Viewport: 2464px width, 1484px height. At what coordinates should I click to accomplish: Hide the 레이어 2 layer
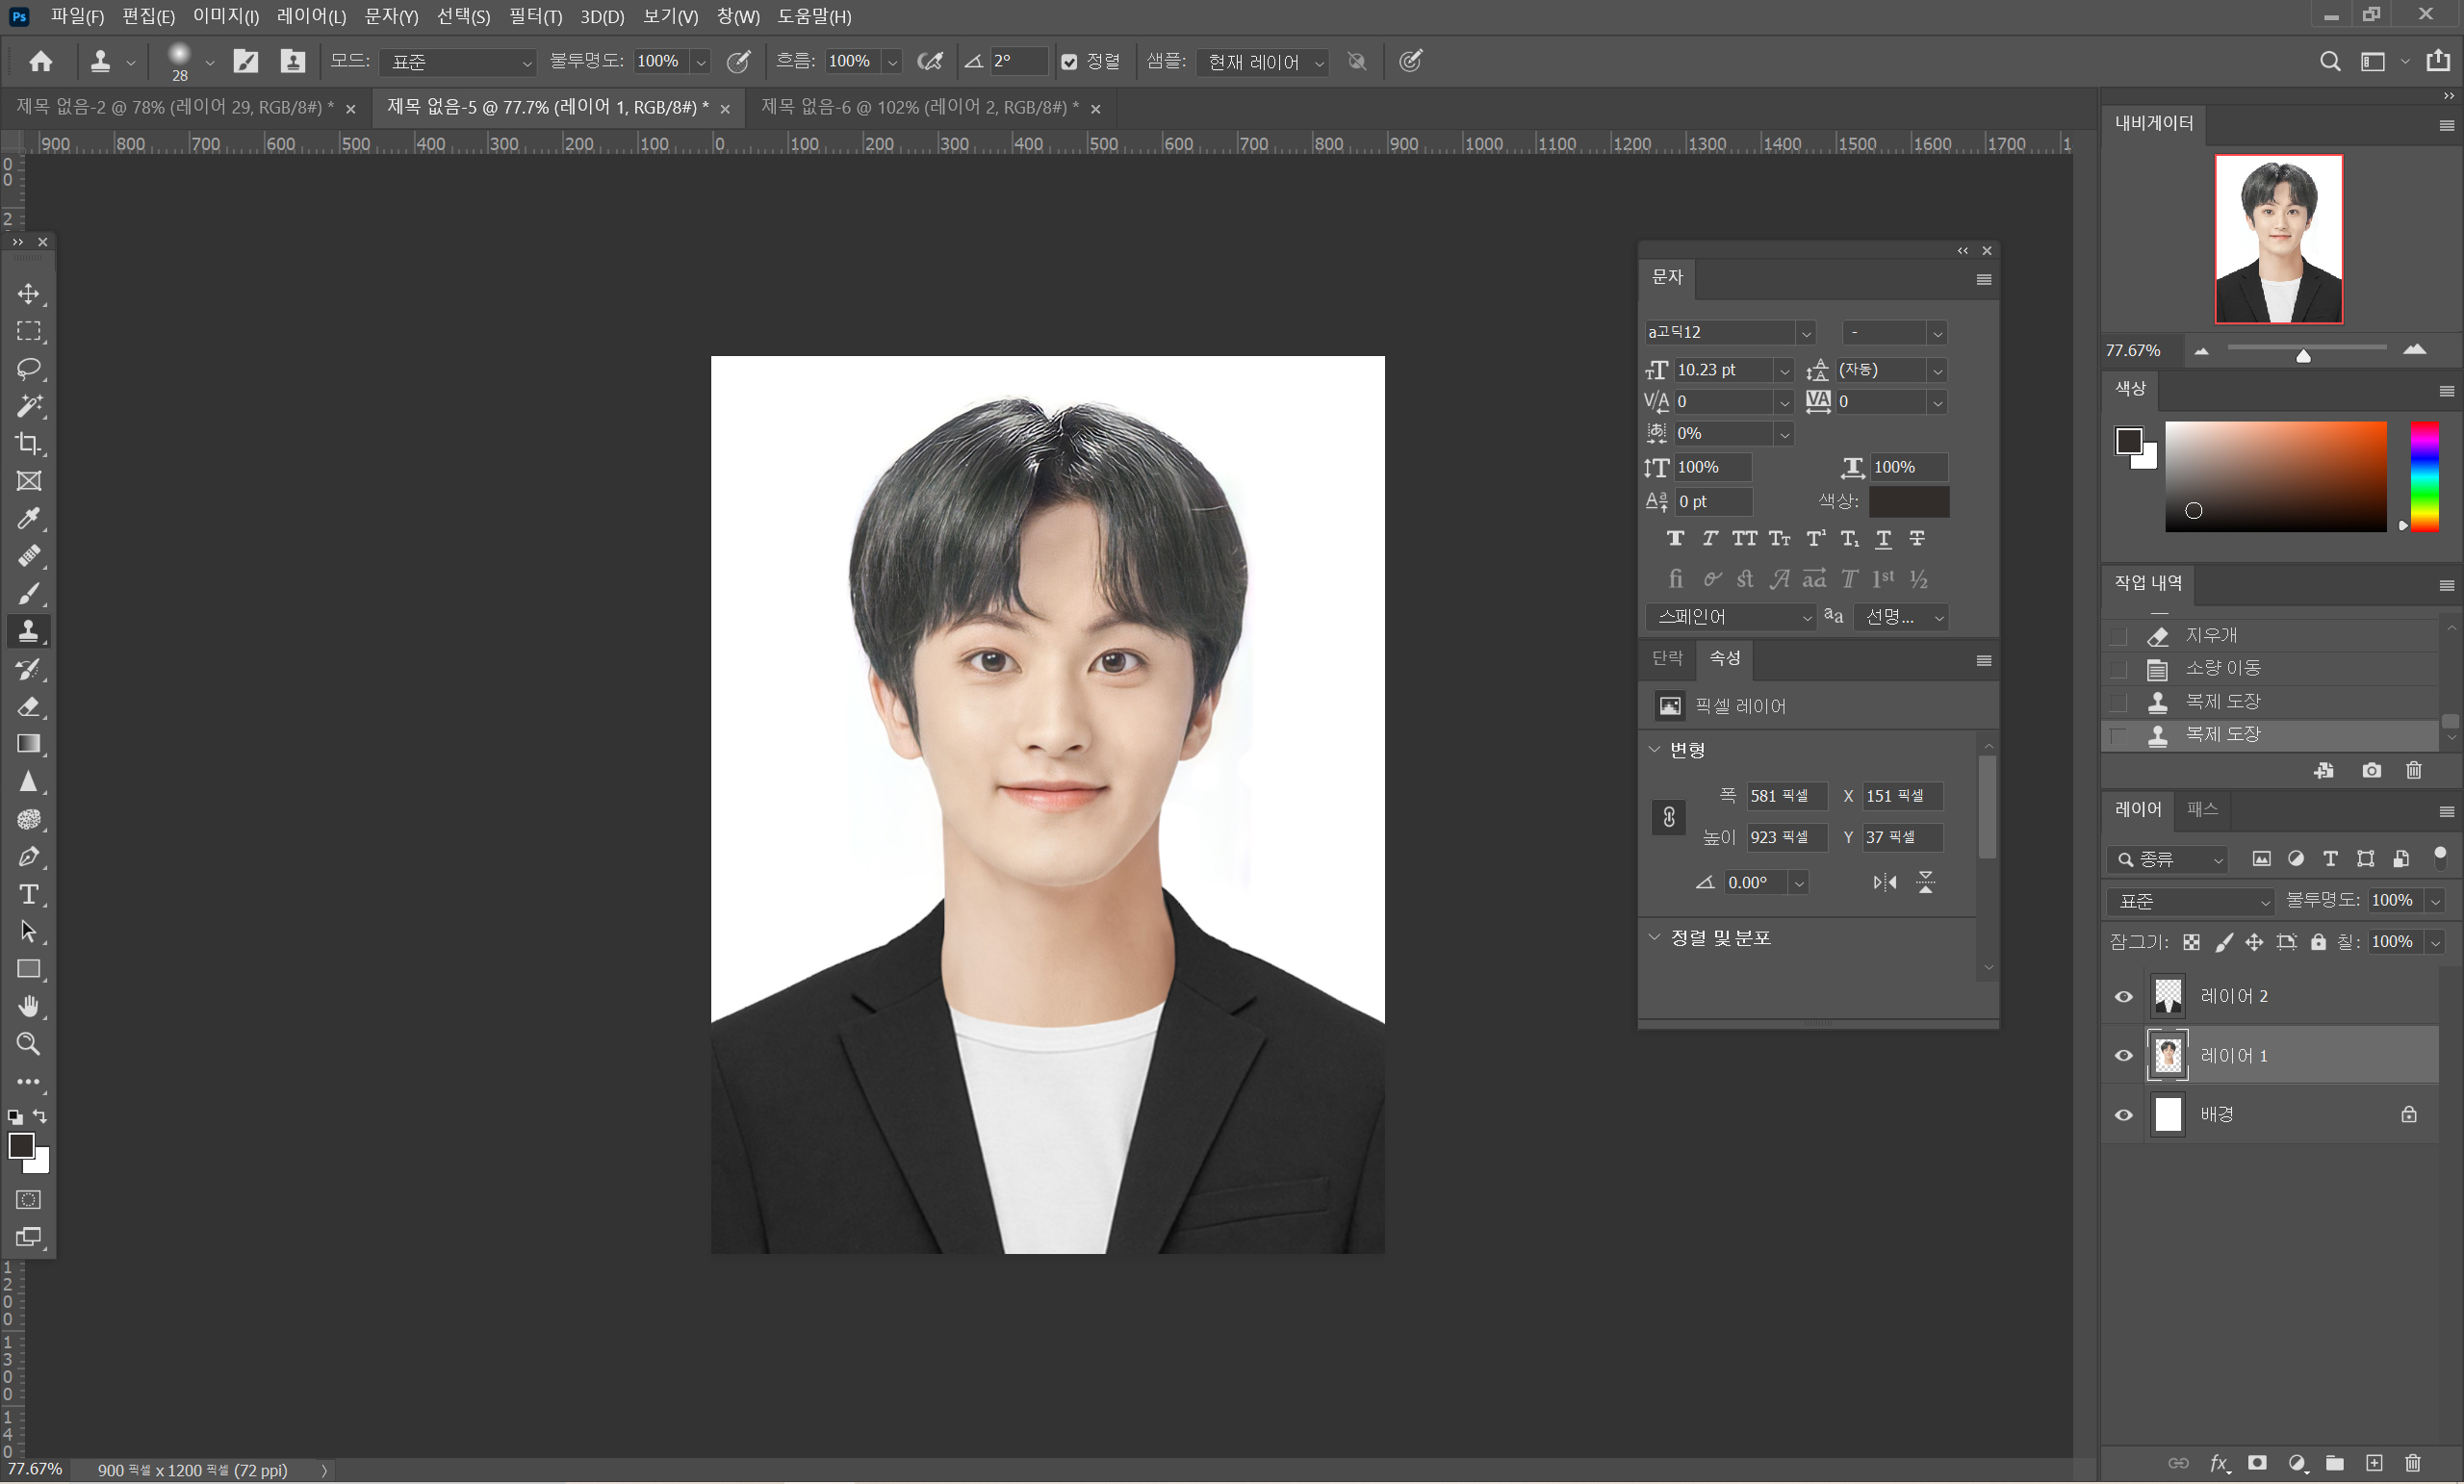pyautogui.click(x=2123, y=996)
